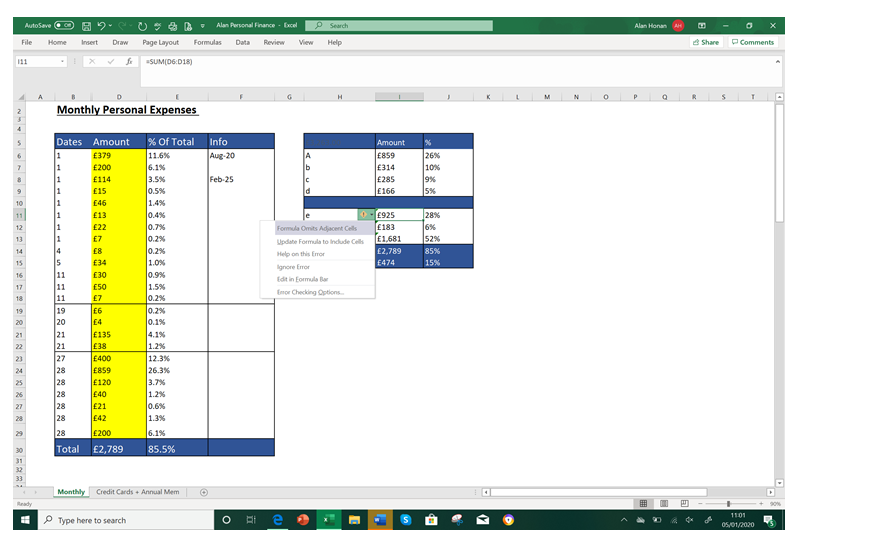Click the error warning indicator beside cell I11

coord(363,215)
